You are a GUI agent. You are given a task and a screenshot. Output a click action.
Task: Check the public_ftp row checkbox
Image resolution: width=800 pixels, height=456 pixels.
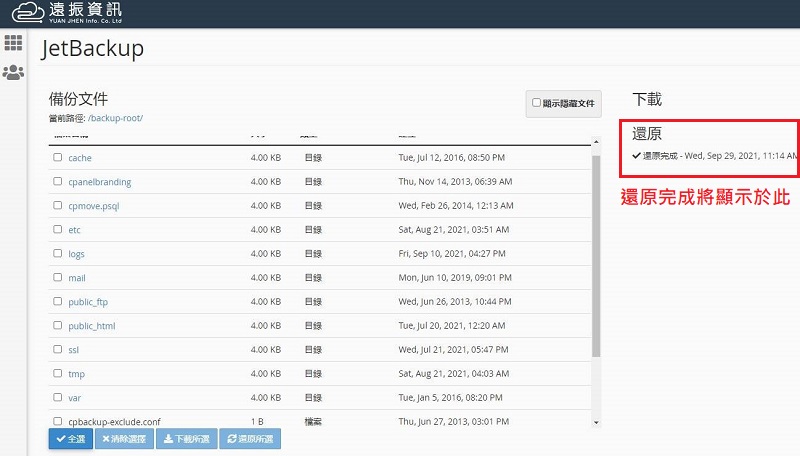pyautogui.click(x=58, y=301)
